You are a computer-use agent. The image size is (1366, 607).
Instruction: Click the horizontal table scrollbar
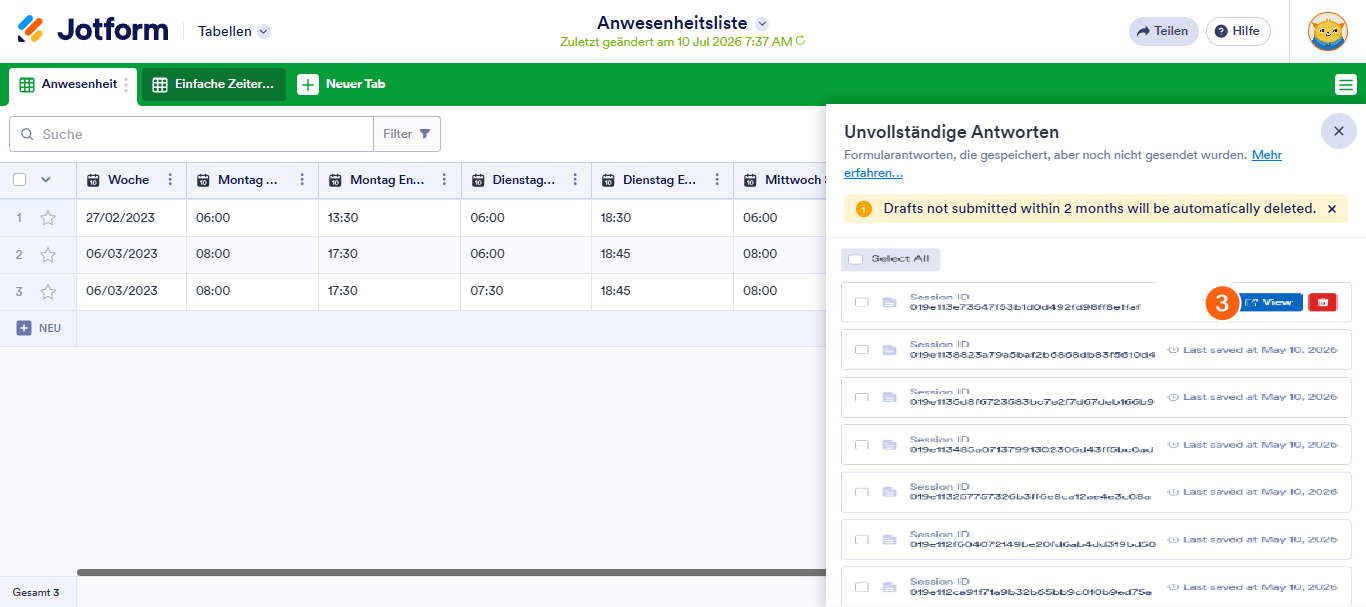[452, 573]
